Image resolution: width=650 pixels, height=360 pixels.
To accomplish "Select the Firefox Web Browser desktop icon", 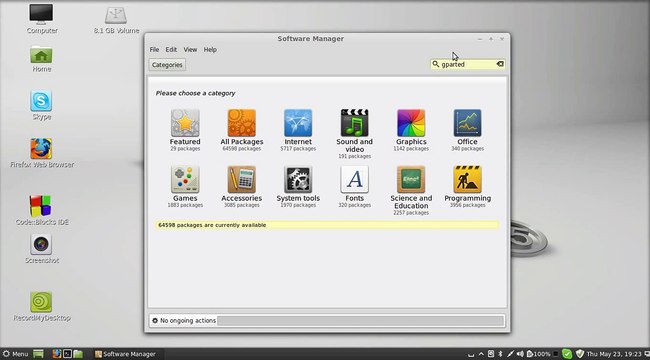I will (41, 153).
